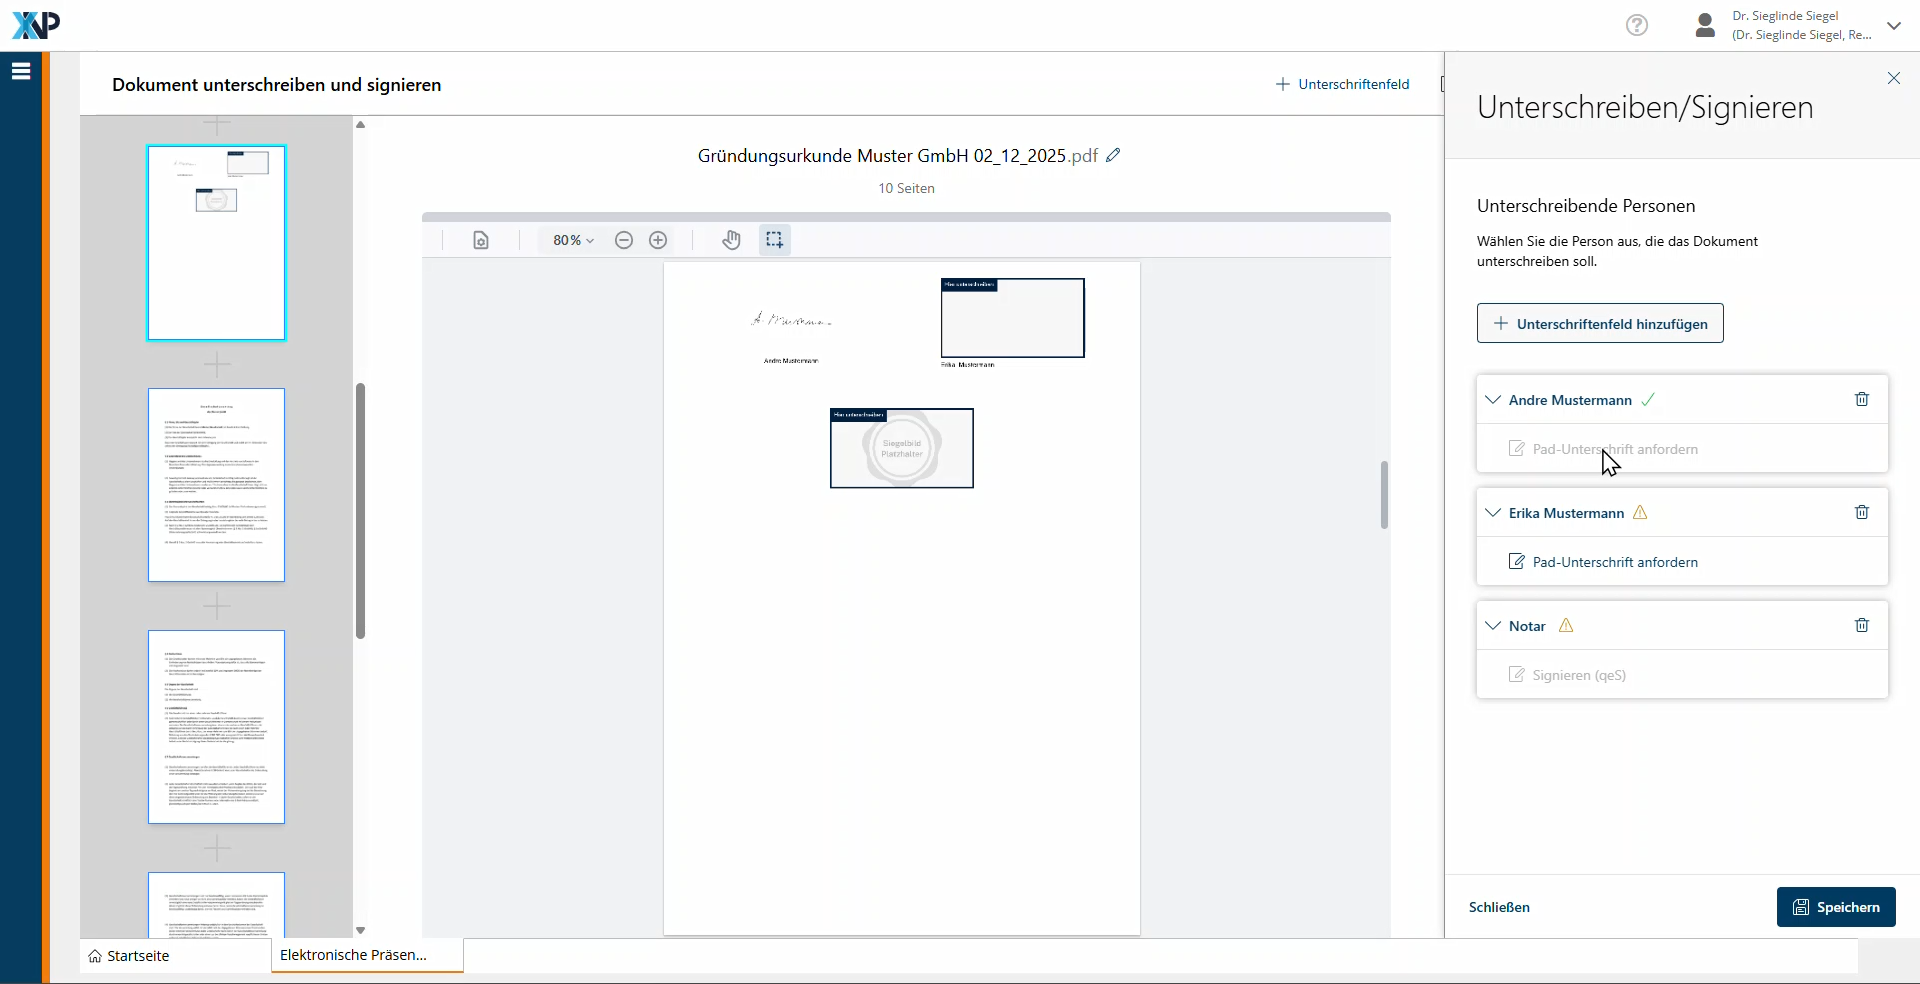Click the page view icon in PDF toolbar
1920x984 pixels.
[481, 240]
